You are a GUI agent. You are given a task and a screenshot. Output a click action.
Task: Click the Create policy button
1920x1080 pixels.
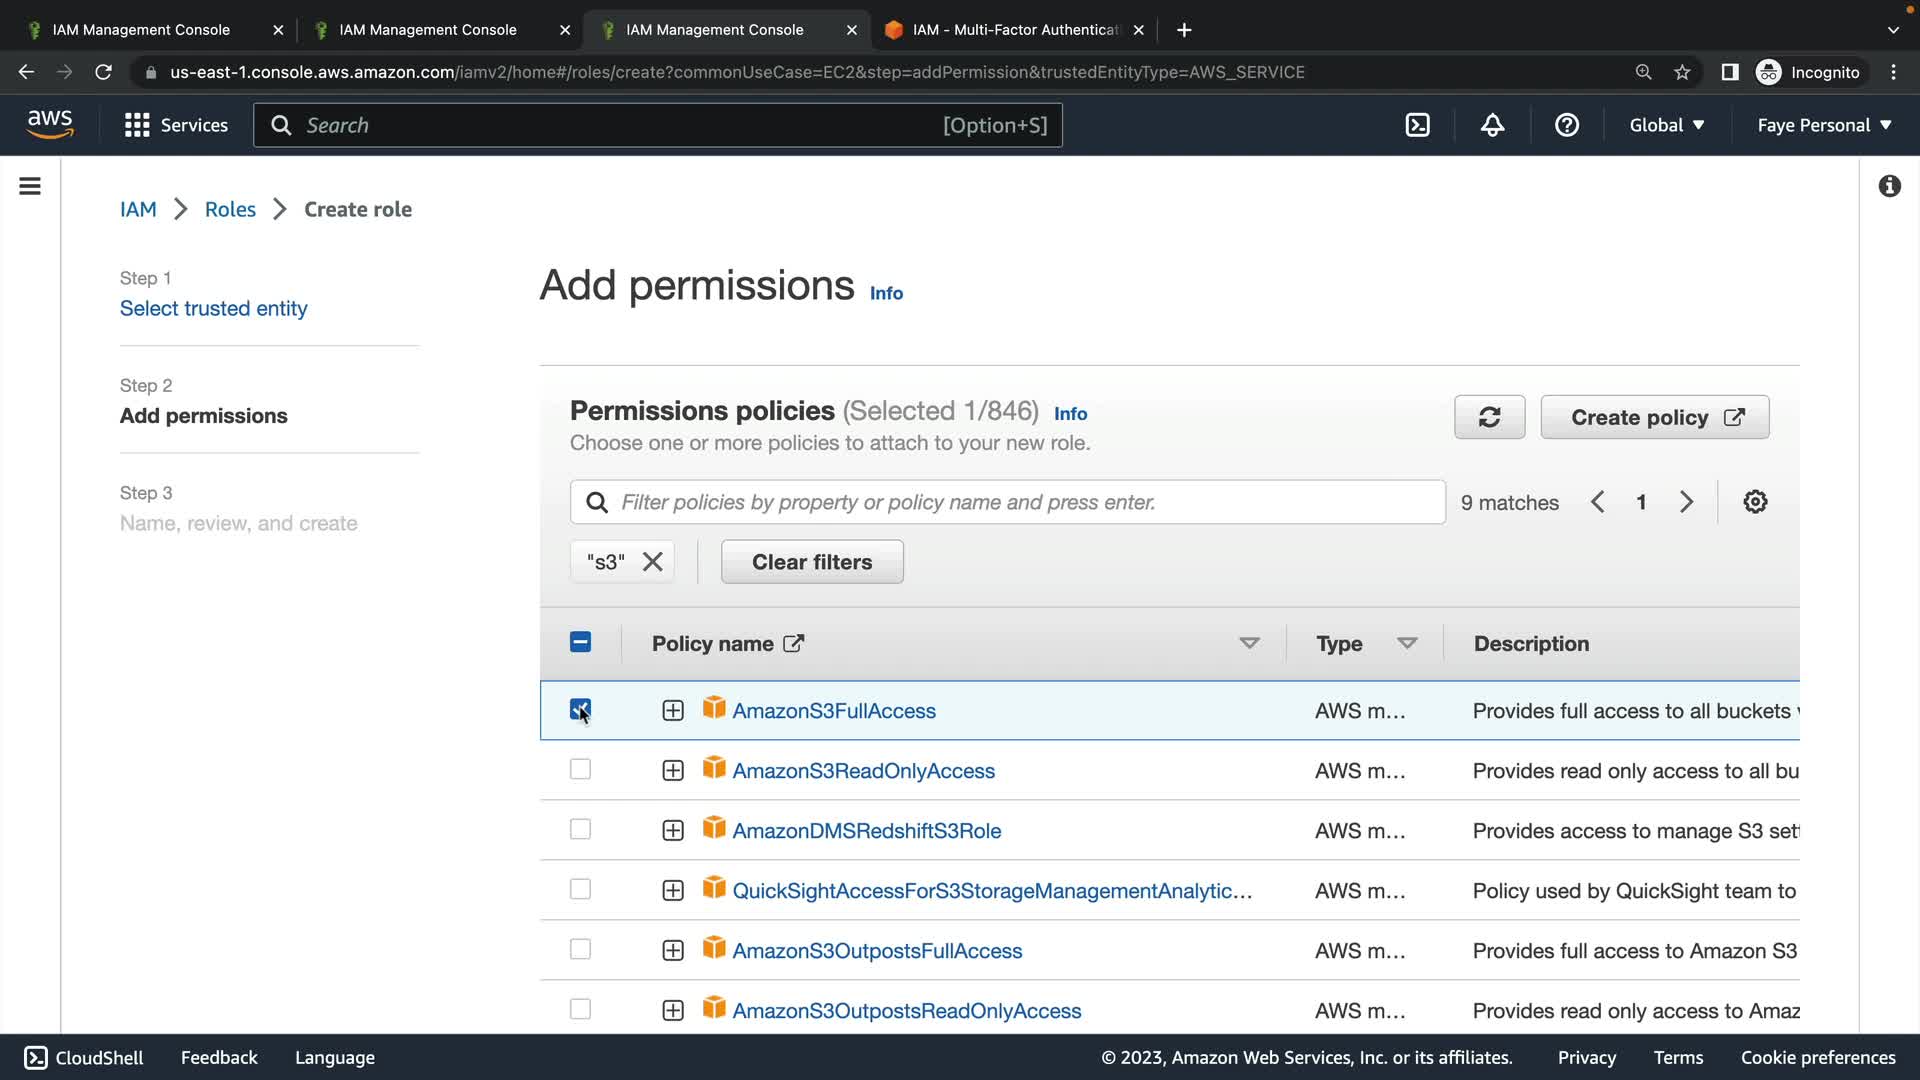1654,417
